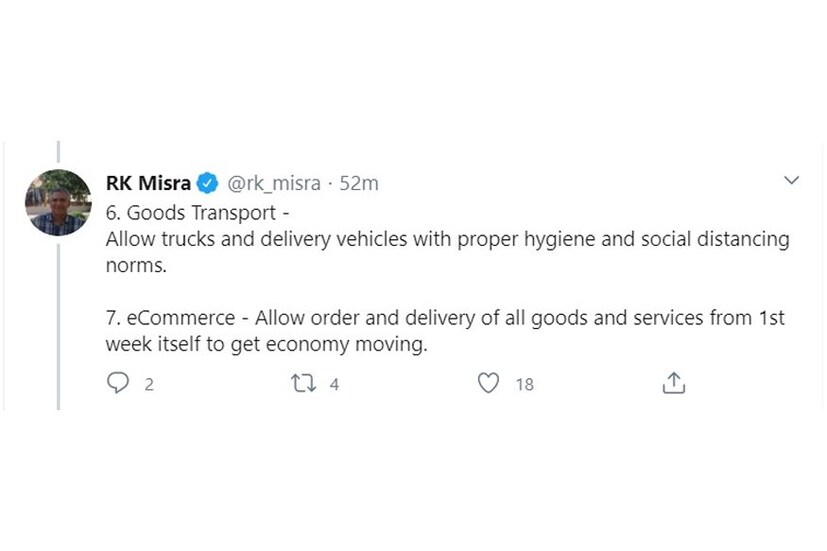827x551 pixels.
Task: Click the blue verified badge
Action: [208, 183]
